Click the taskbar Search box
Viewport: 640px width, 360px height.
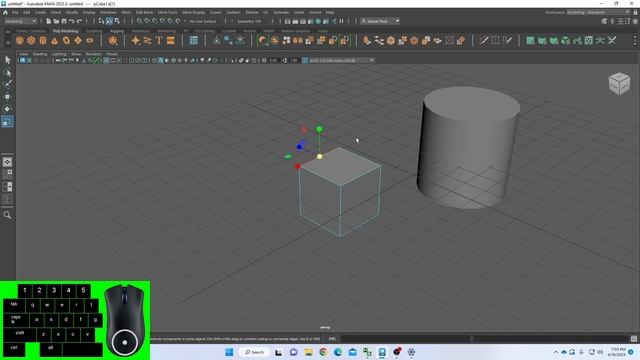click(x=254, y=352)
